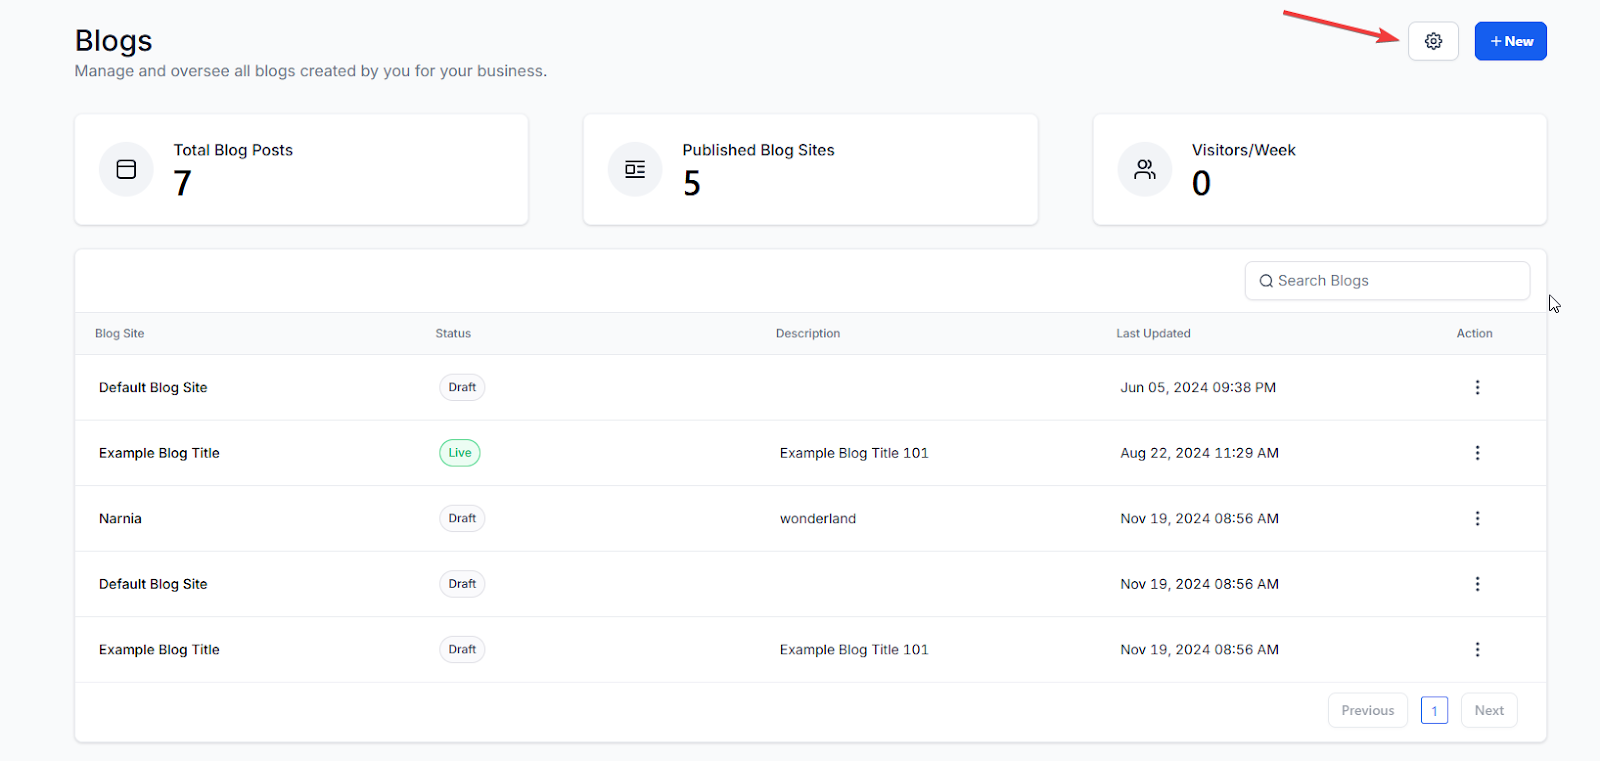
Task: Click the Visitors/Week people icon
Action: click(1144, 169)
